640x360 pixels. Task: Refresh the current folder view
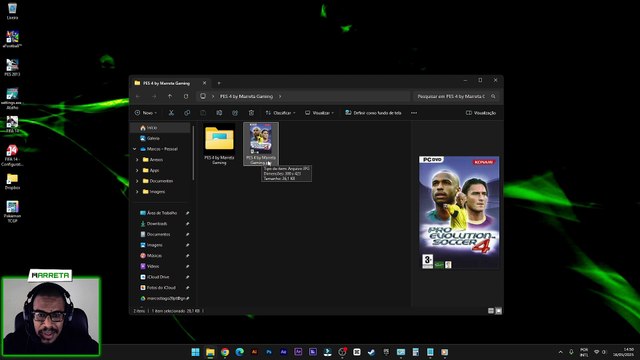[x=186, y=96]
